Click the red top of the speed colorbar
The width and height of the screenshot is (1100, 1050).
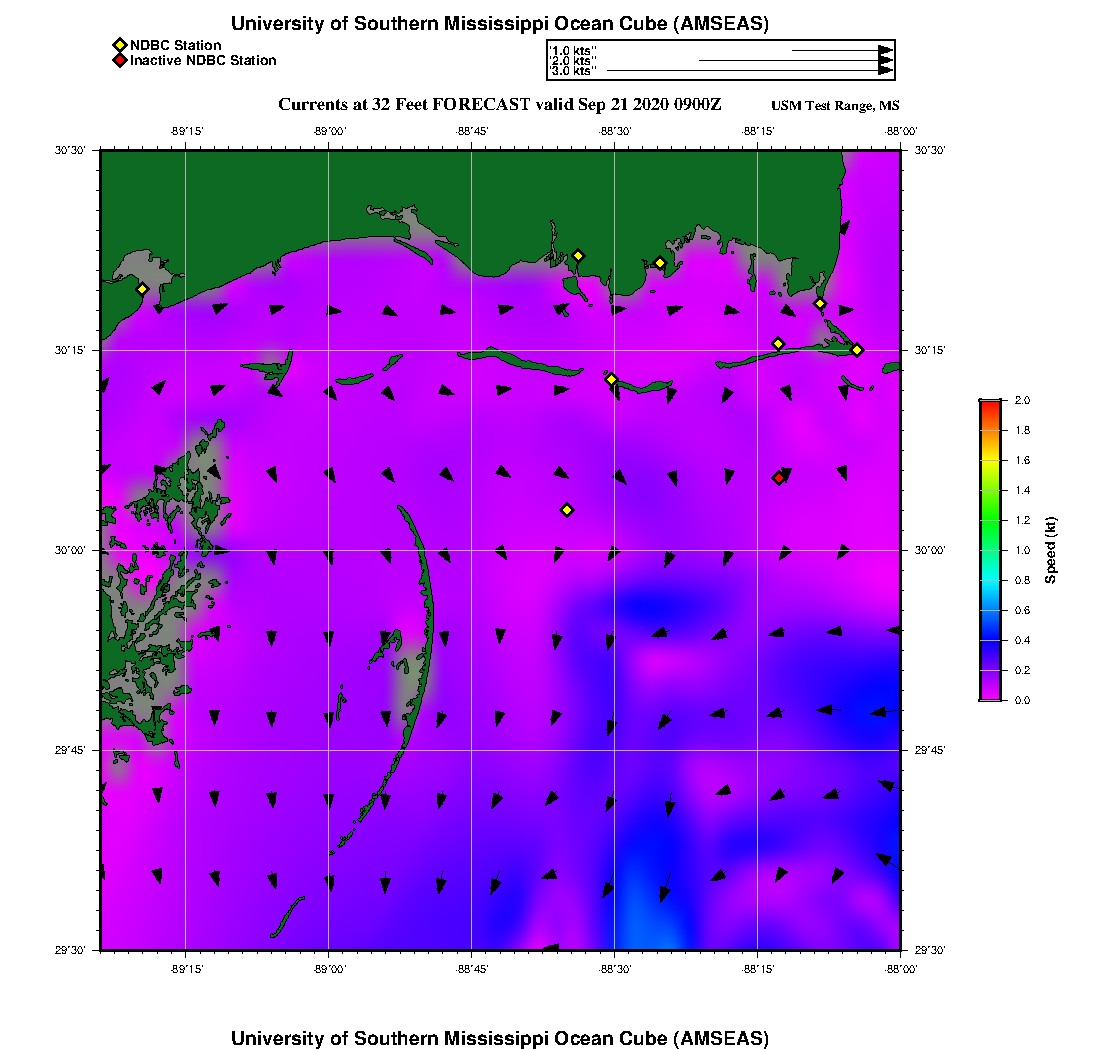(x=991, y=403)
